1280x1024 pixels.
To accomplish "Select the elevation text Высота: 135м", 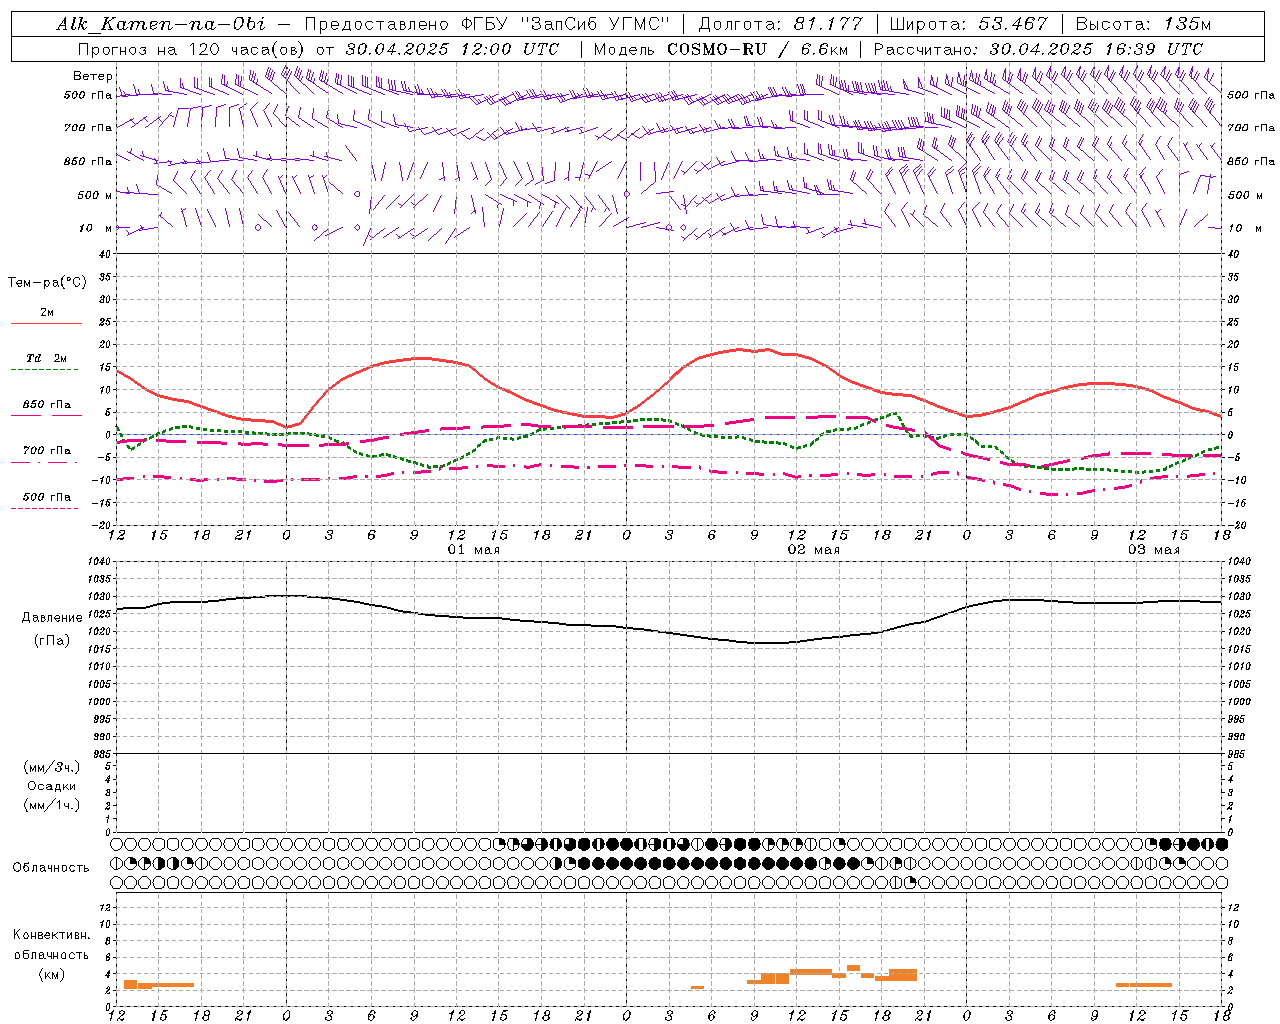I will tap(1143, 24).
